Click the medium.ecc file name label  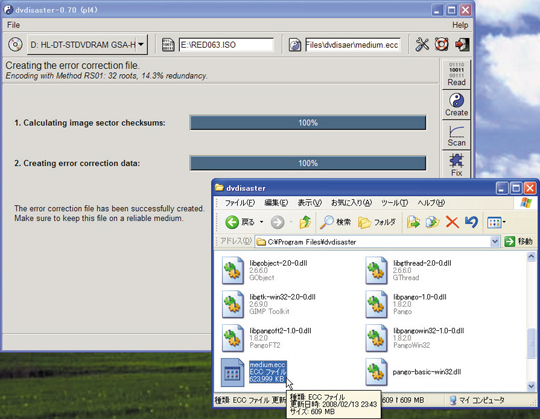[x=267, y=364]
